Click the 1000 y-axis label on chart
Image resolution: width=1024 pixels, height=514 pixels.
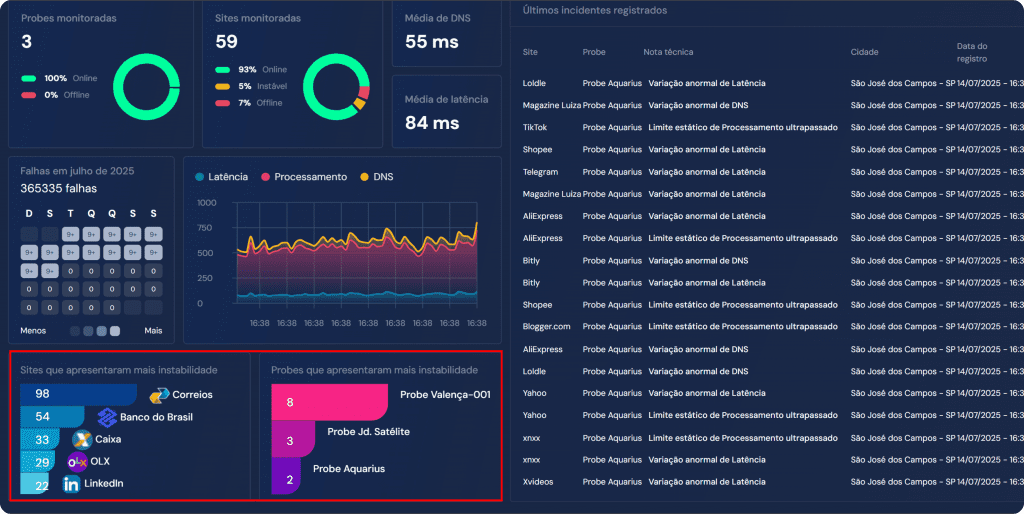[207, 203]
